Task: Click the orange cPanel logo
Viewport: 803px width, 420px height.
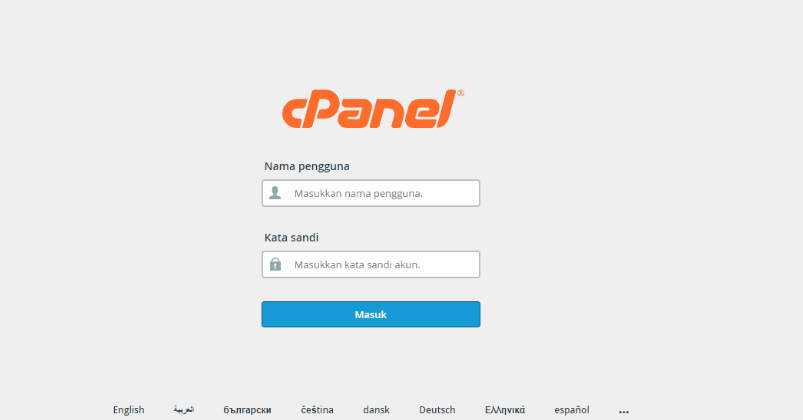Action: click(x=372, y=109)
